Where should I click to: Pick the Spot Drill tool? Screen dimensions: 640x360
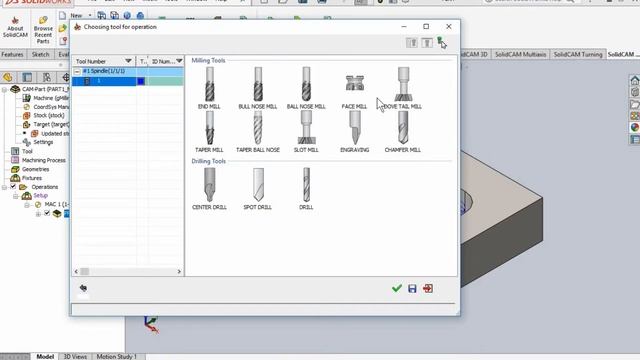click(x=258, y=189)
